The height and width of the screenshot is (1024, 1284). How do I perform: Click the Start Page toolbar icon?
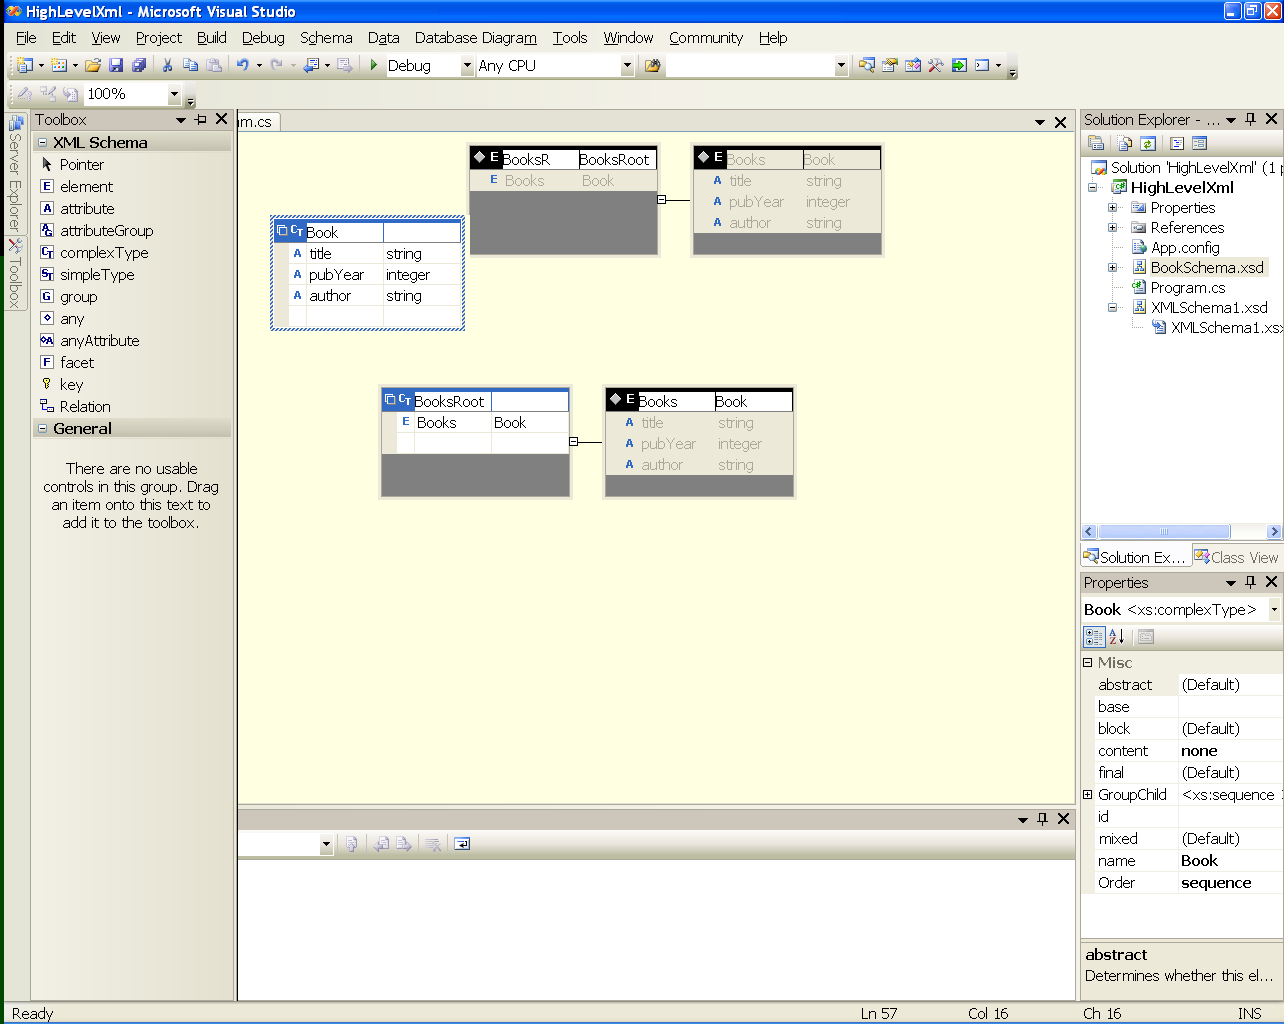click(959, 65)
